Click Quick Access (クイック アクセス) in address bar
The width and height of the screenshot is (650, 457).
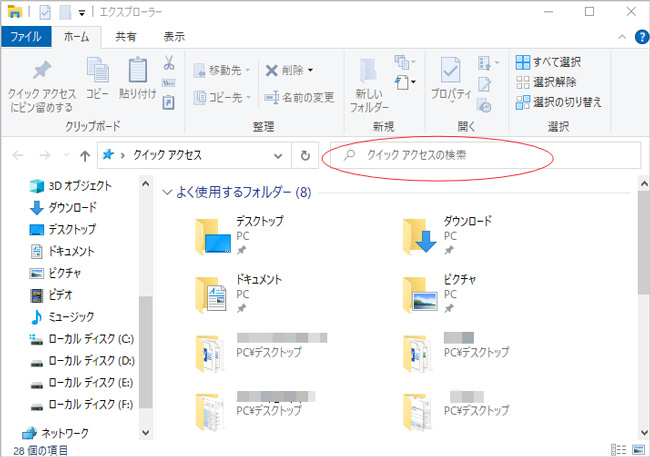coord(167,155)
